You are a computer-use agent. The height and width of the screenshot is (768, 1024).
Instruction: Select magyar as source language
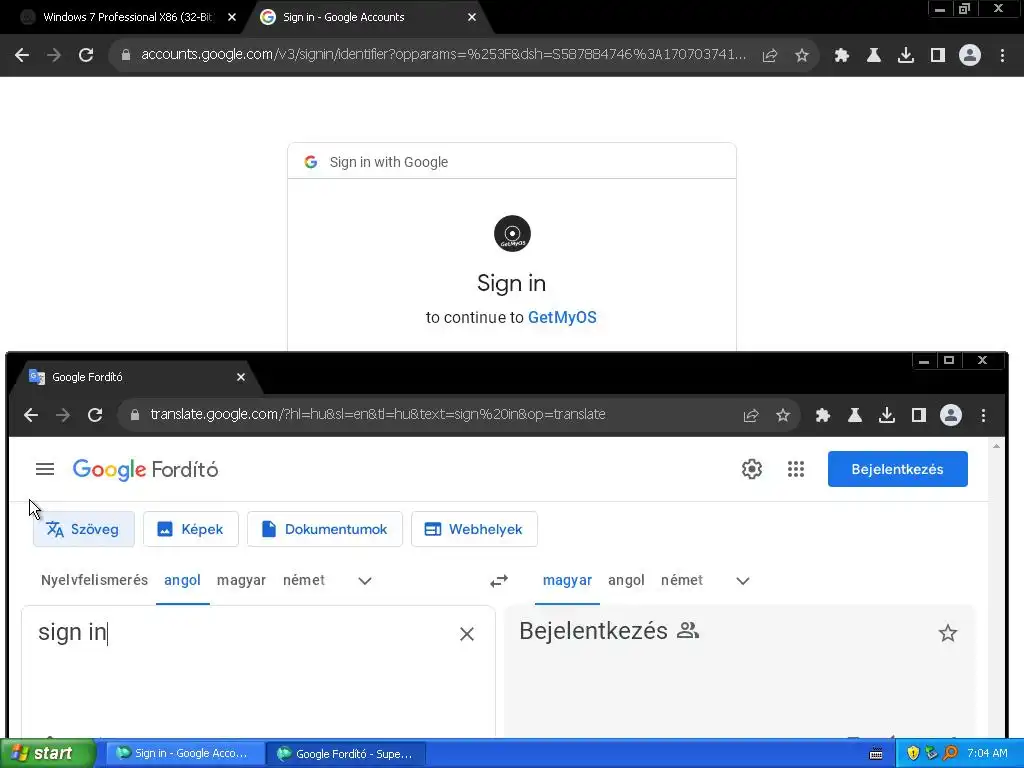coord(242,580)
